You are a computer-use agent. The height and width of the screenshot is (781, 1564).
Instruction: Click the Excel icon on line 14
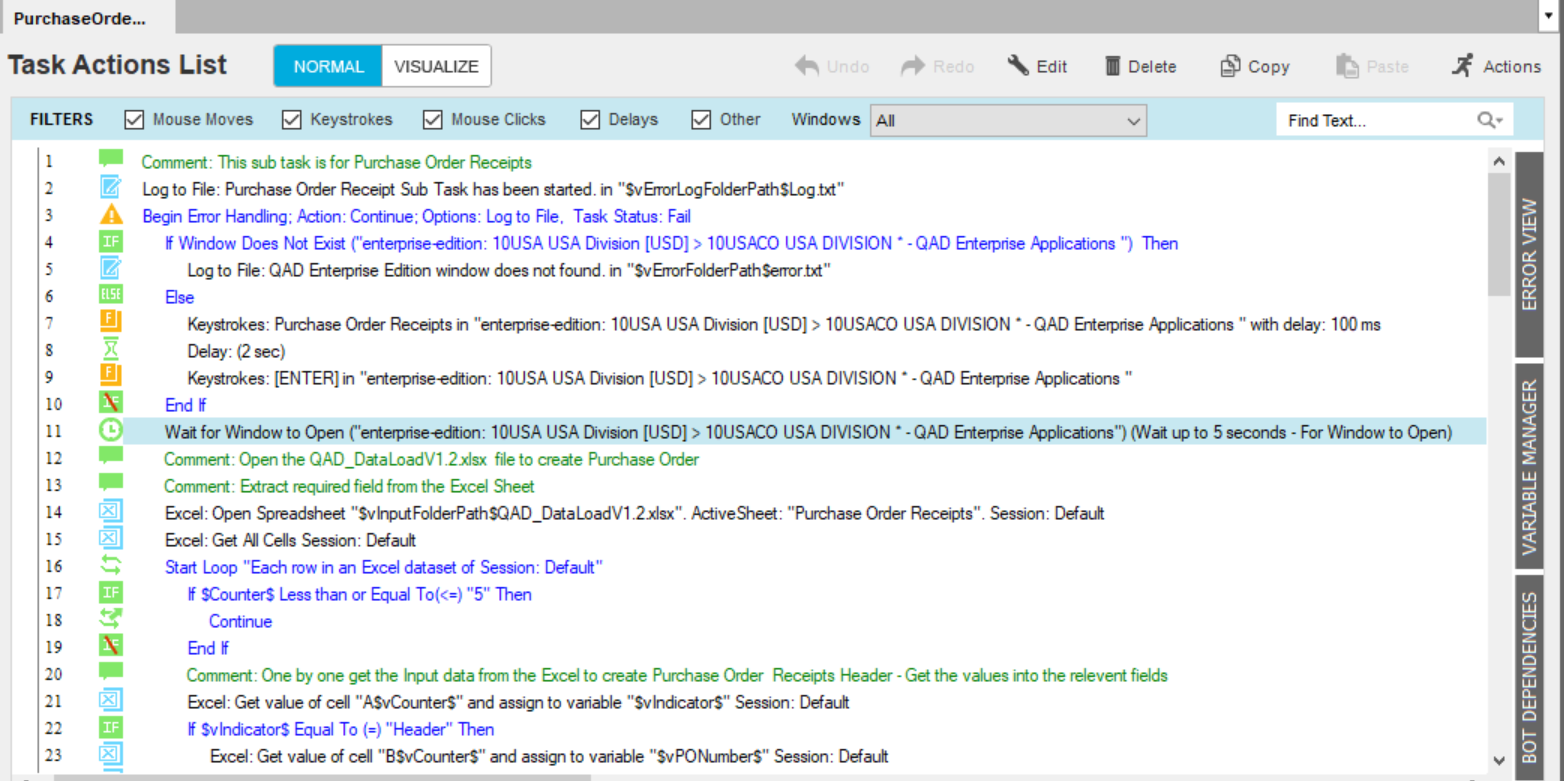[112, 513]
